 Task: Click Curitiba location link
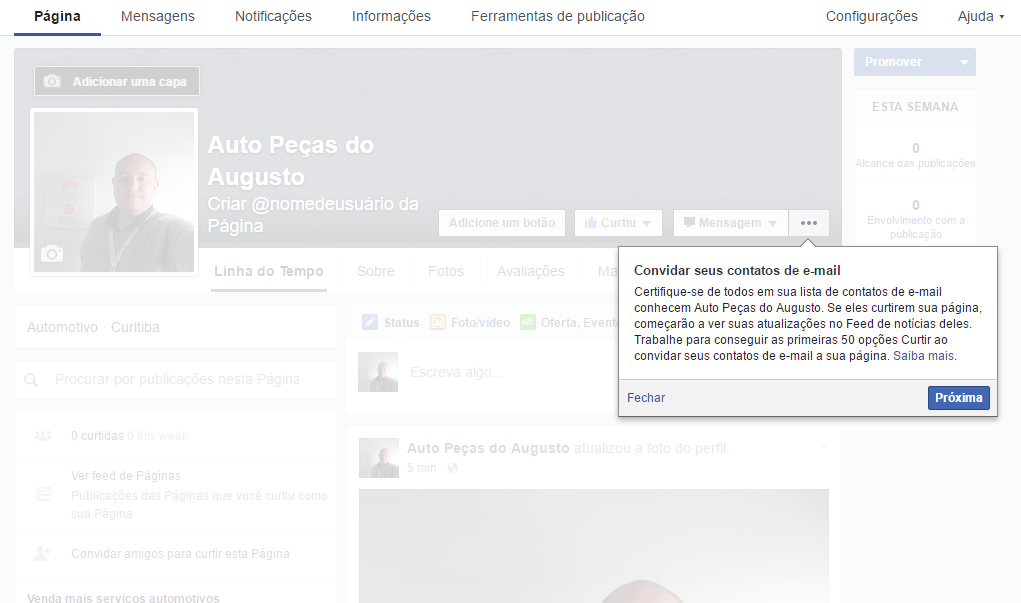135,327
